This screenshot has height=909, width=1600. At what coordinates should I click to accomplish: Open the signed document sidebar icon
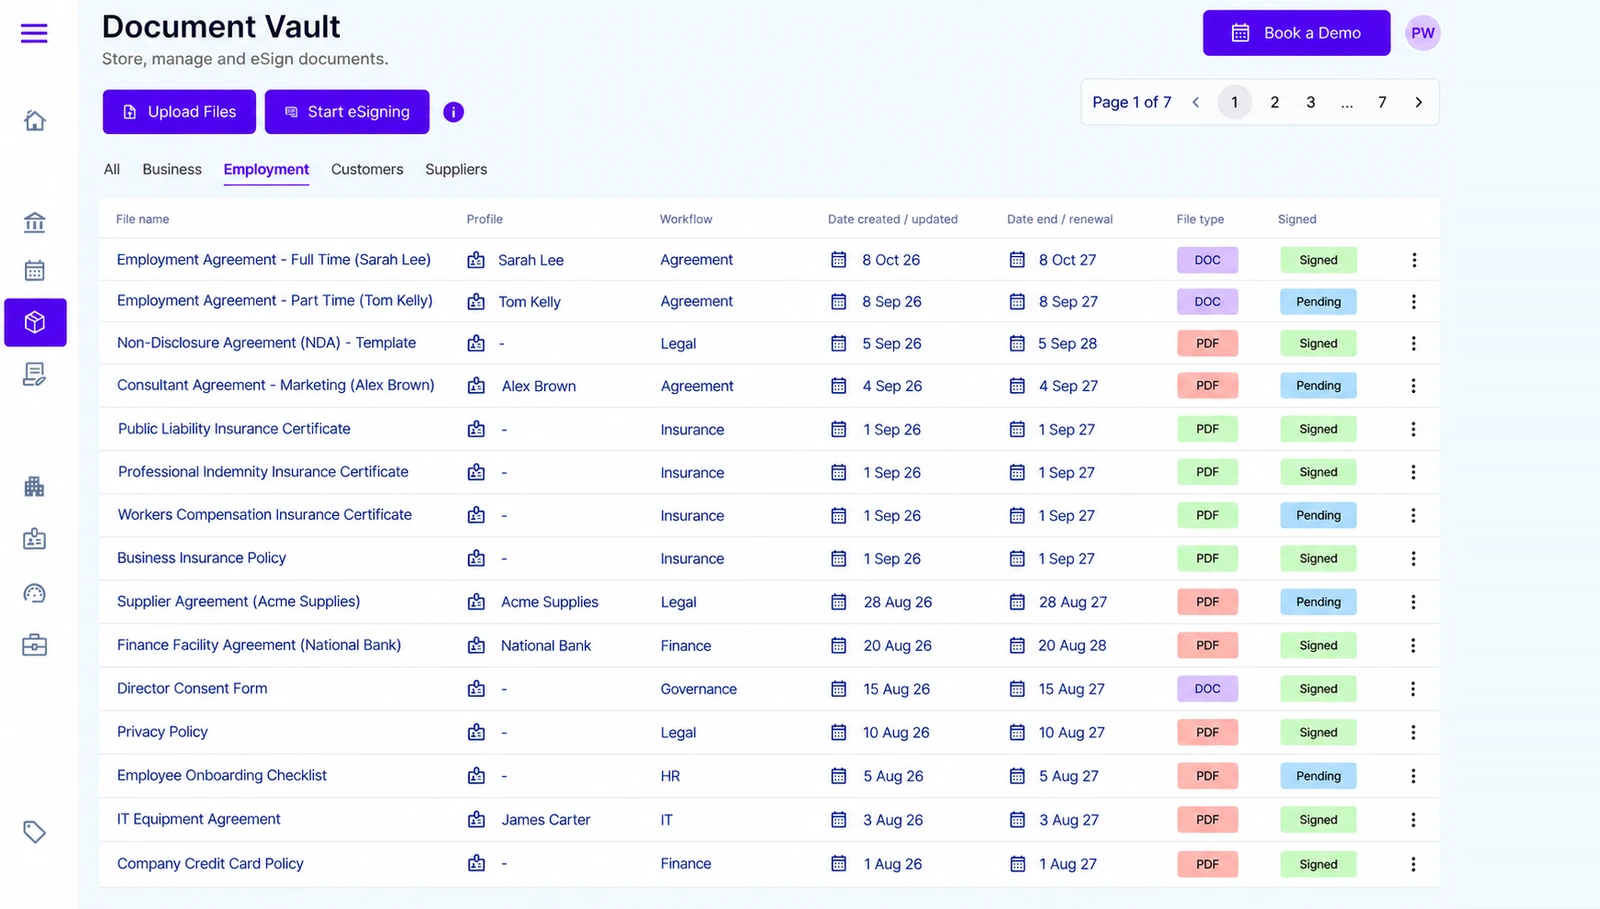pos(35,374)
